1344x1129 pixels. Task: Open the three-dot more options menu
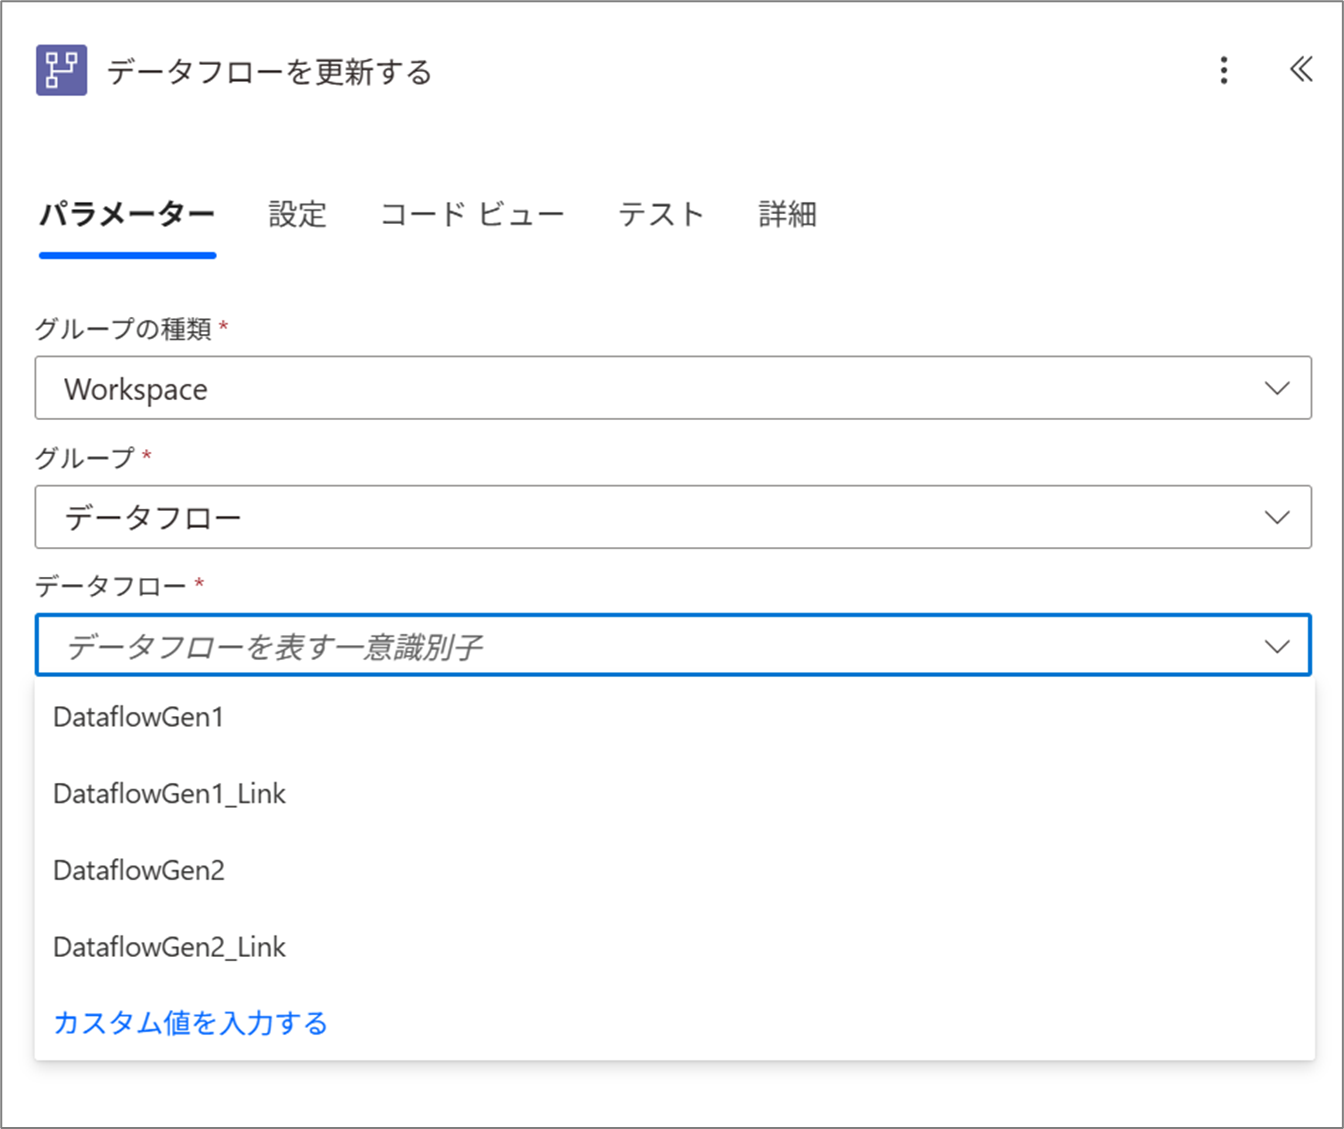coord(1224,70)
